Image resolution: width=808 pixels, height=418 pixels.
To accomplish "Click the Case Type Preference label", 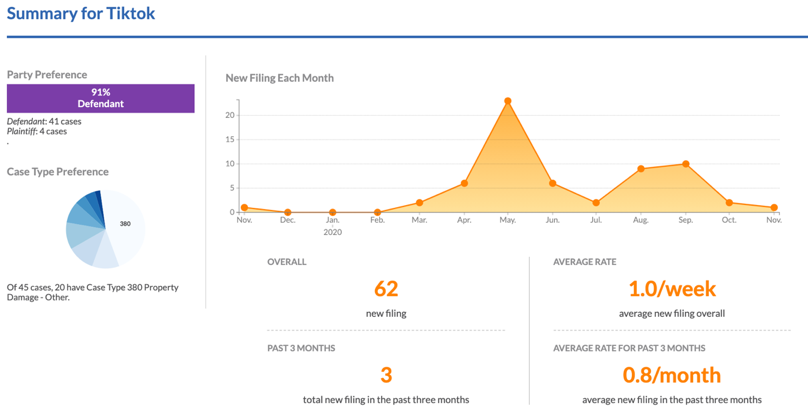I will [58, 172].
